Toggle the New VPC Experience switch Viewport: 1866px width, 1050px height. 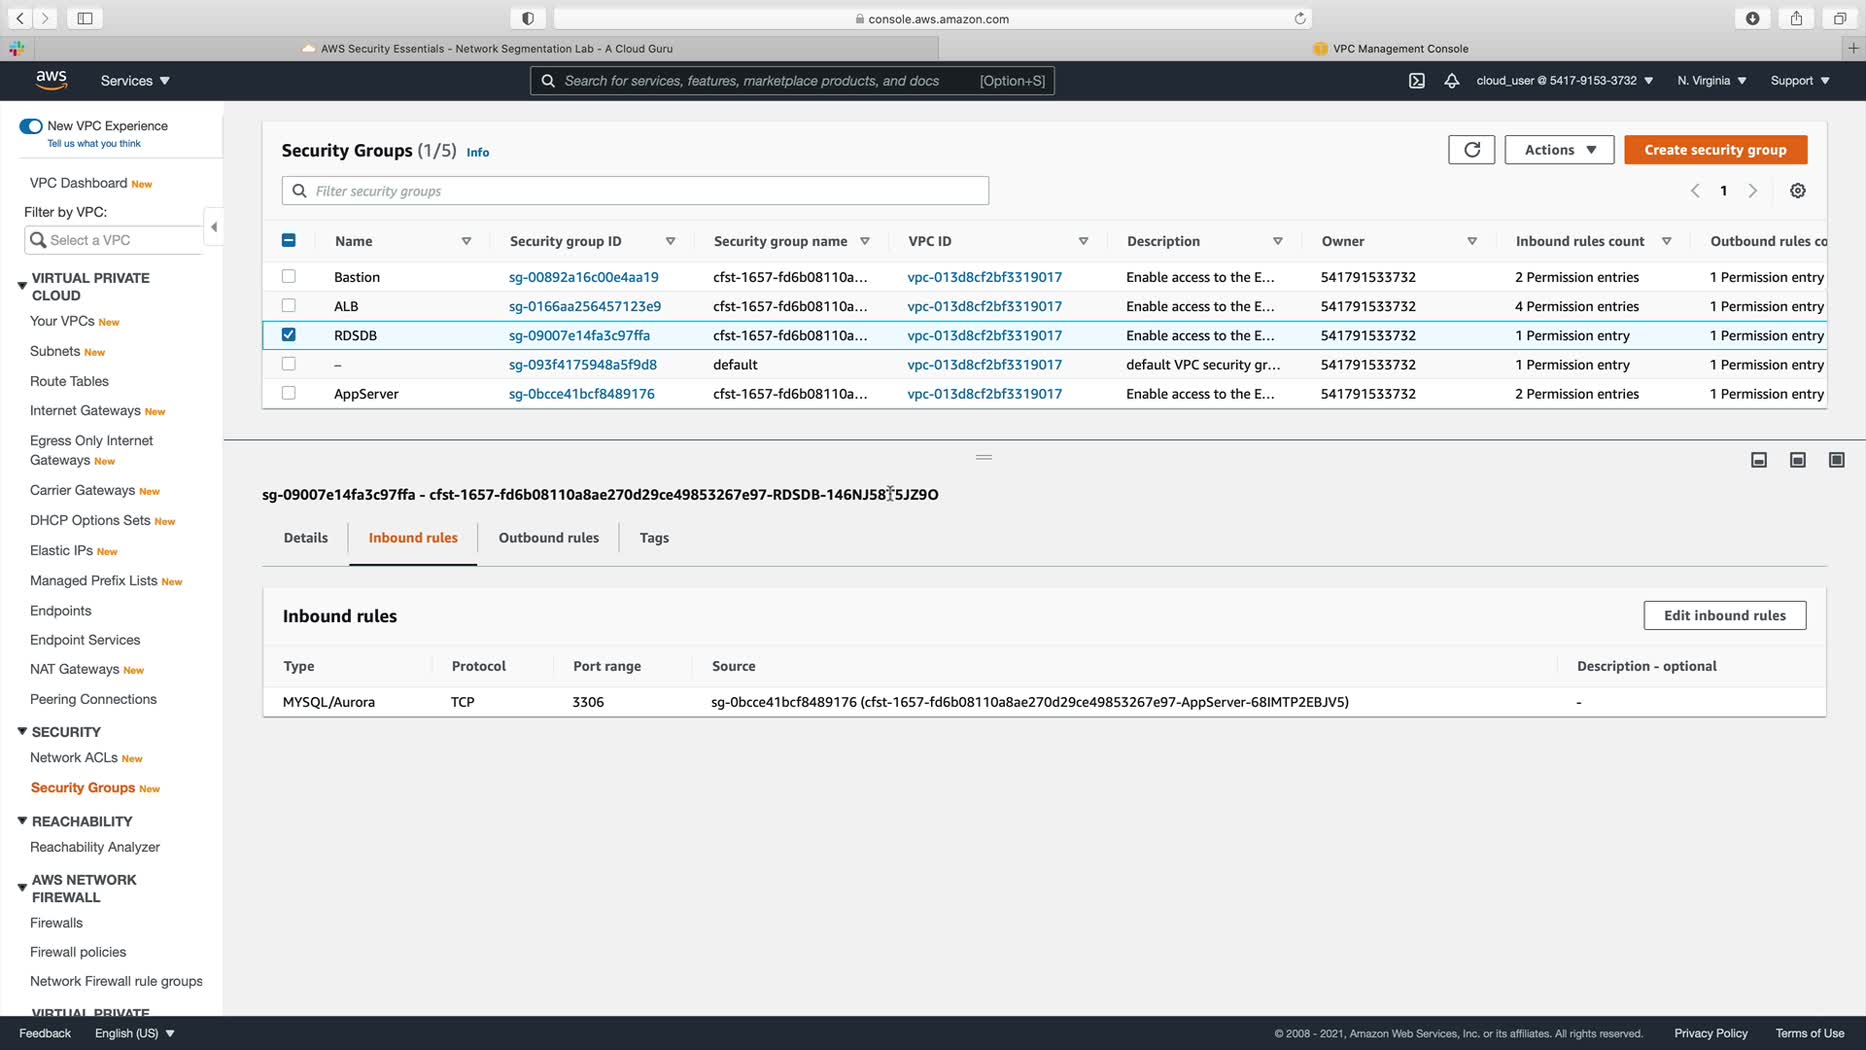click(31, 126)
